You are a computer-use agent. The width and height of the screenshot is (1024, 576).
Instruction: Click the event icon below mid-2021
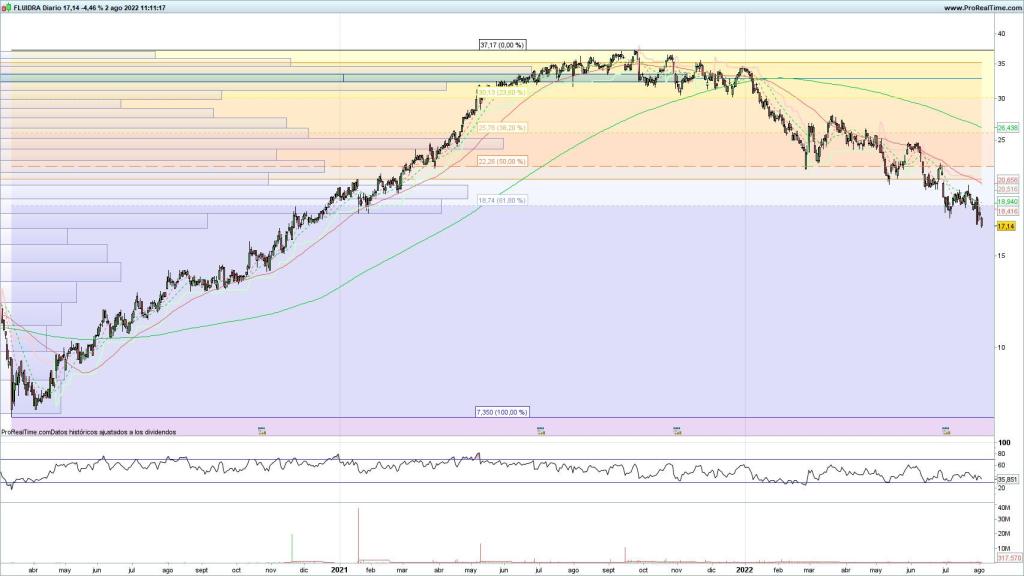[541, 432]
